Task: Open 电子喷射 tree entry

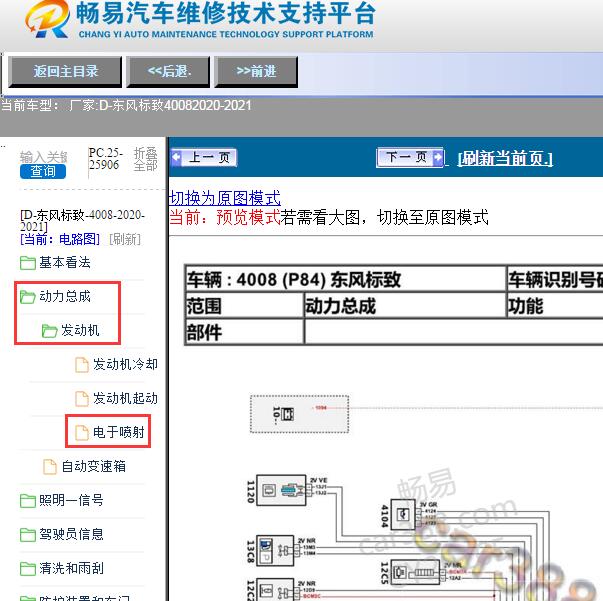Action: coord(118,432)
